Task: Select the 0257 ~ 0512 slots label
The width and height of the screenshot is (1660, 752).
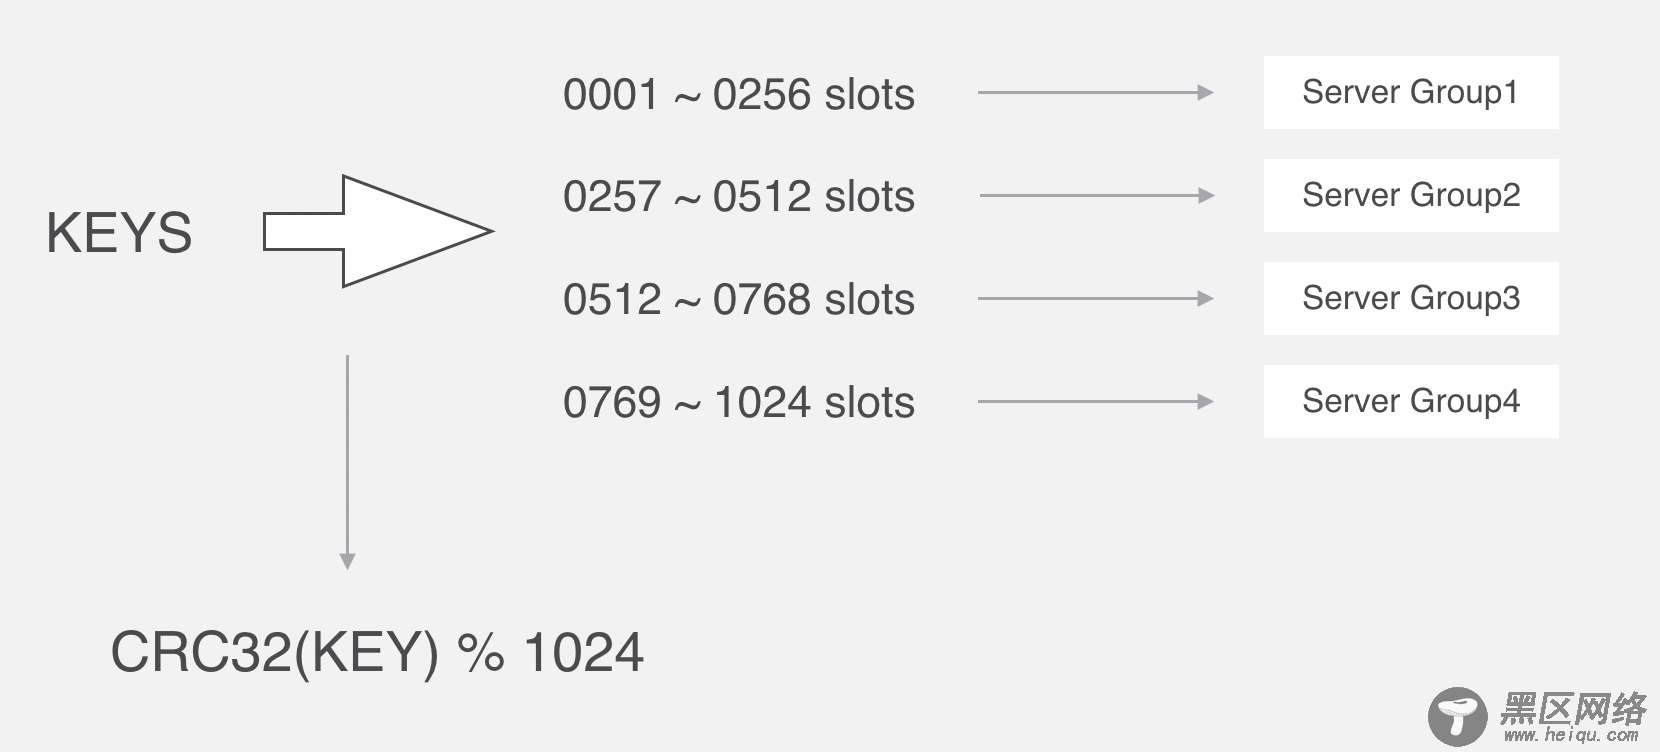Action: coord(738,197)
